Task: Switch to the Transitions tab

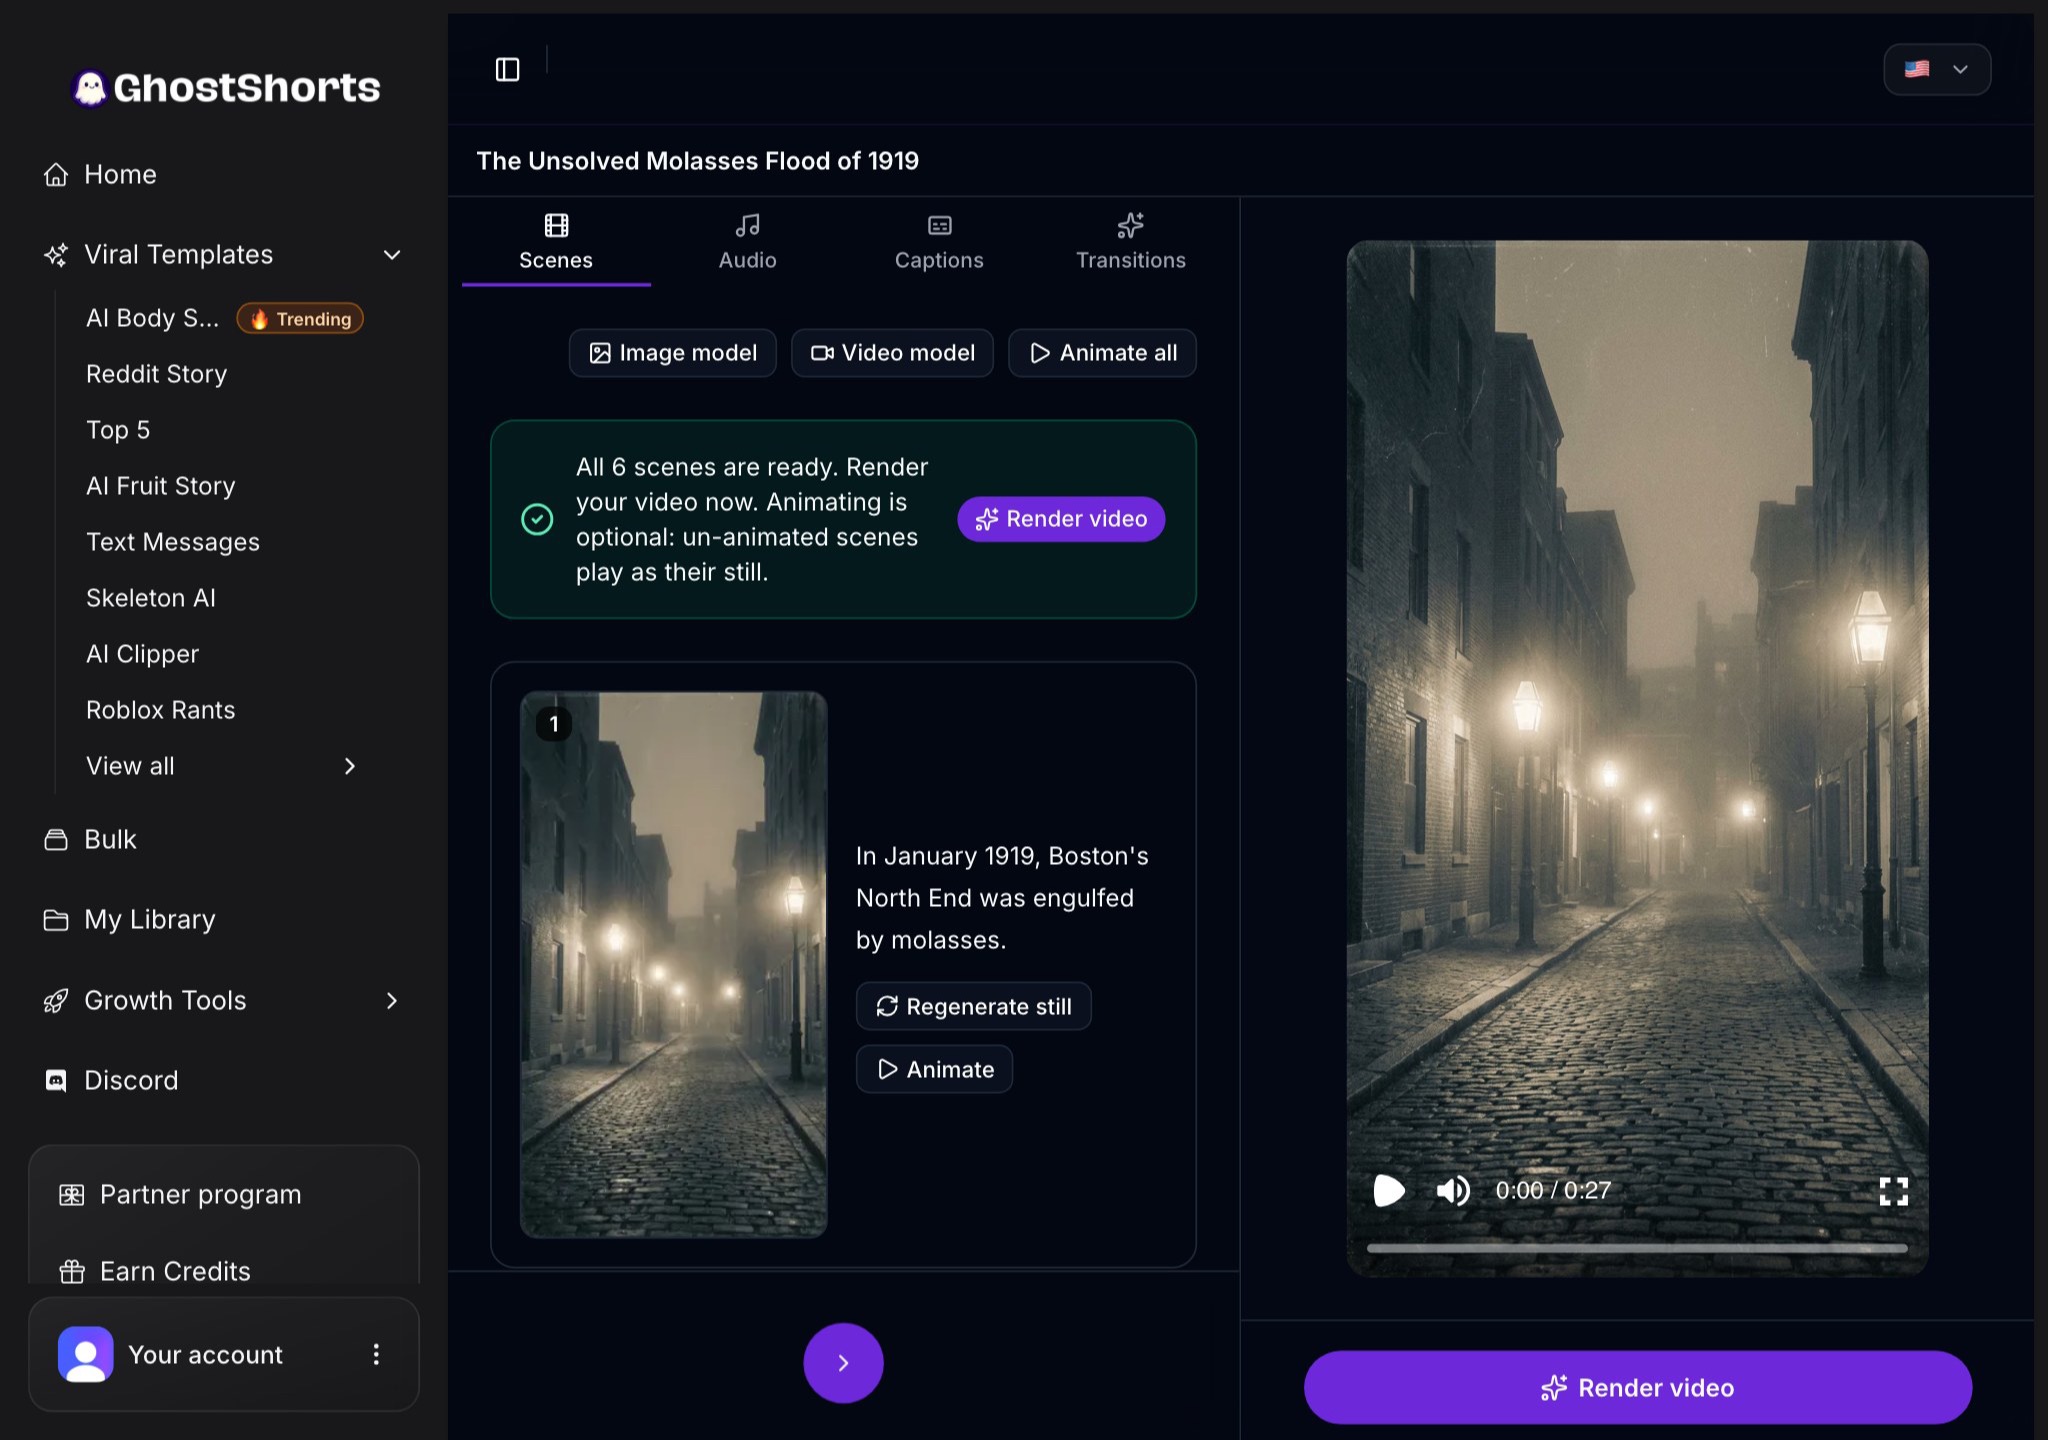Action: click(x=1131, y=243)
